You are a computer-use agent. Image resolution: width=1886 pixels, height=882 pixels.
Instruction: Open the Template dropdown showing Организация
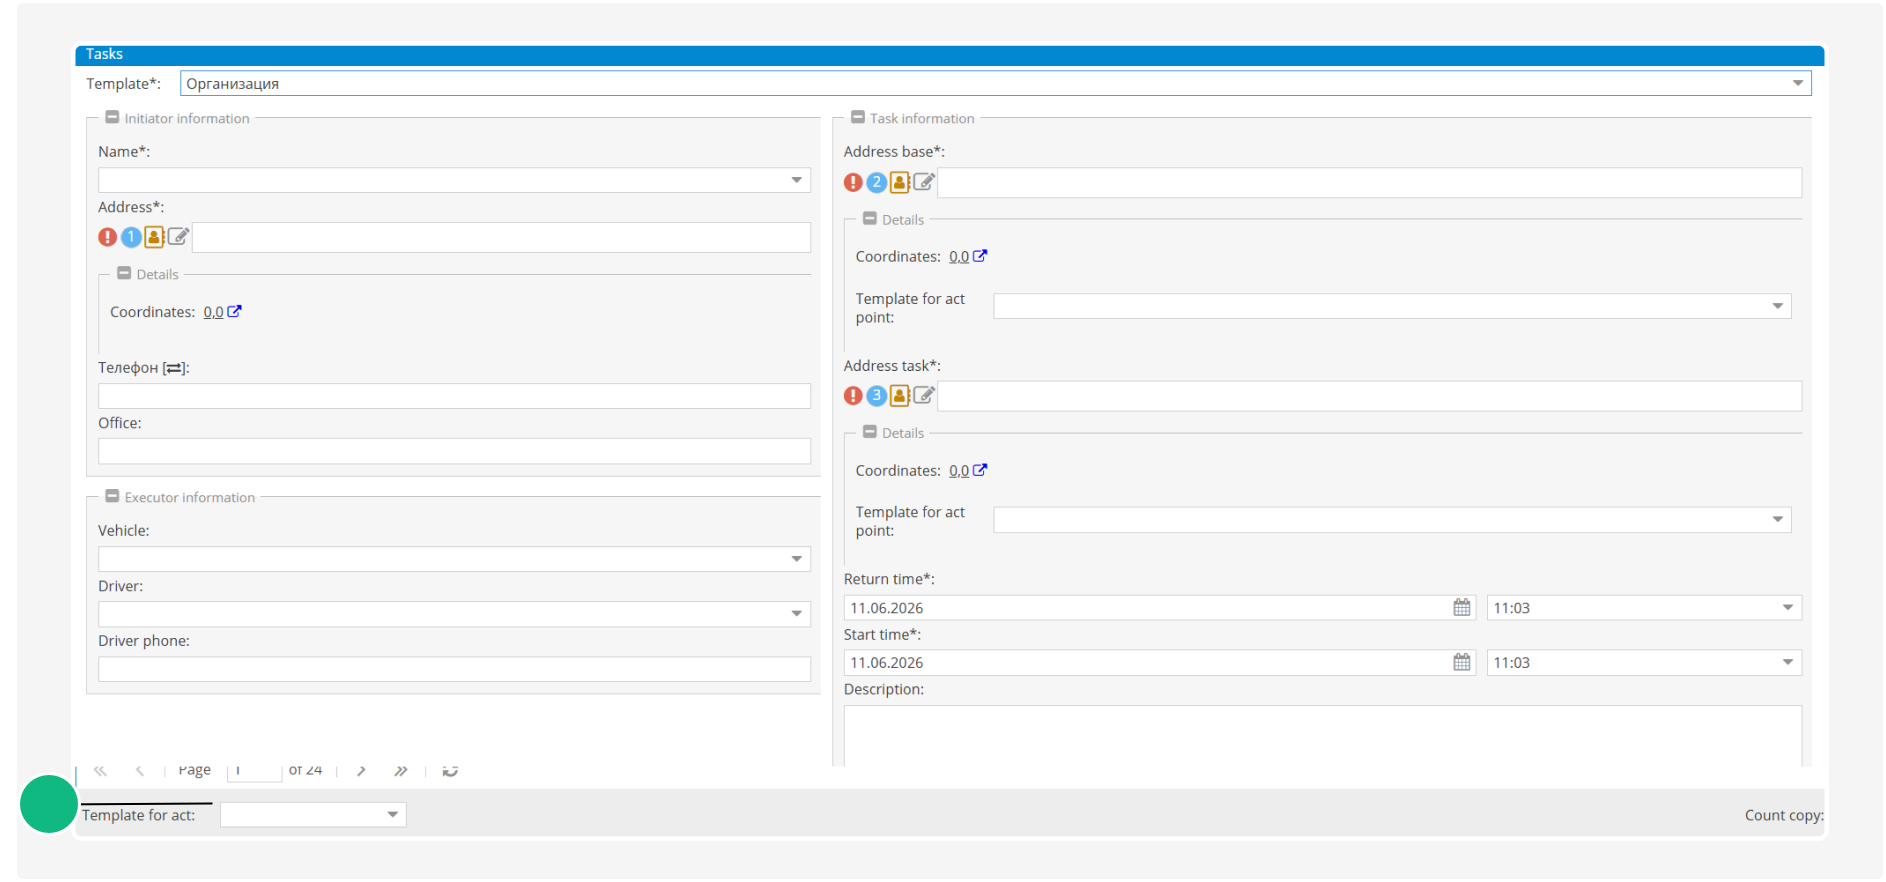(x=1798, y=83)
